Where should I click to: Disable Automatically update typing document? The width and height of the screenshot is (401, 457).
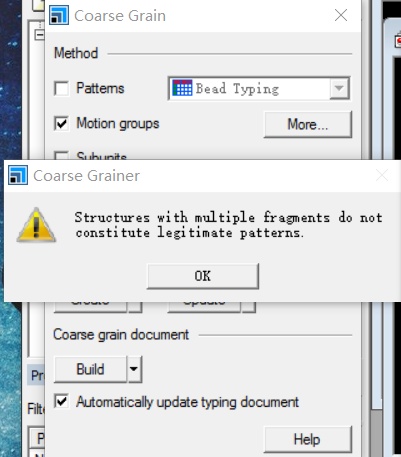click(62, 401)
